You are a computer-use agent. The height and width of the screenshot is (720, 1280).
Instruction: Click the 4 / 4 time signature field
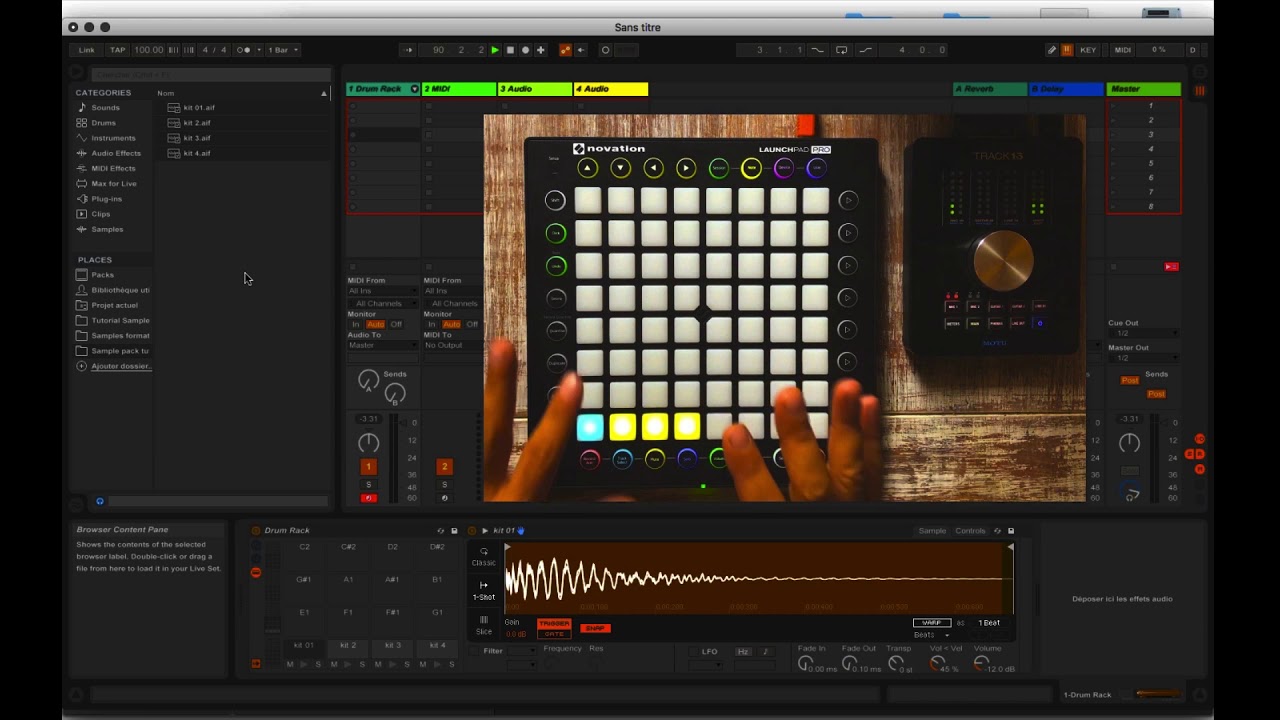(x=214, y=50)
